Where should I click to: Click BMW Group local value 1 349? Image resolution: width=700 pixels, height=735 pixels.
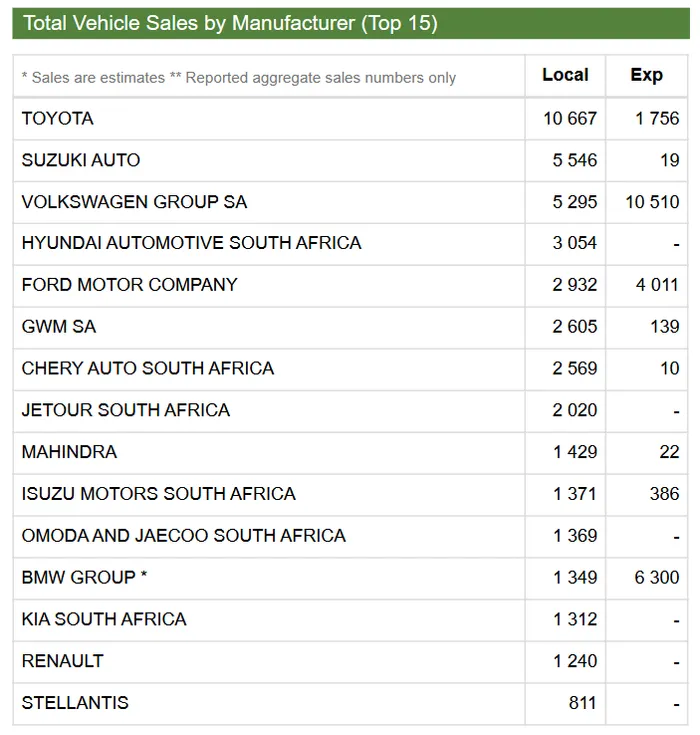575,578
